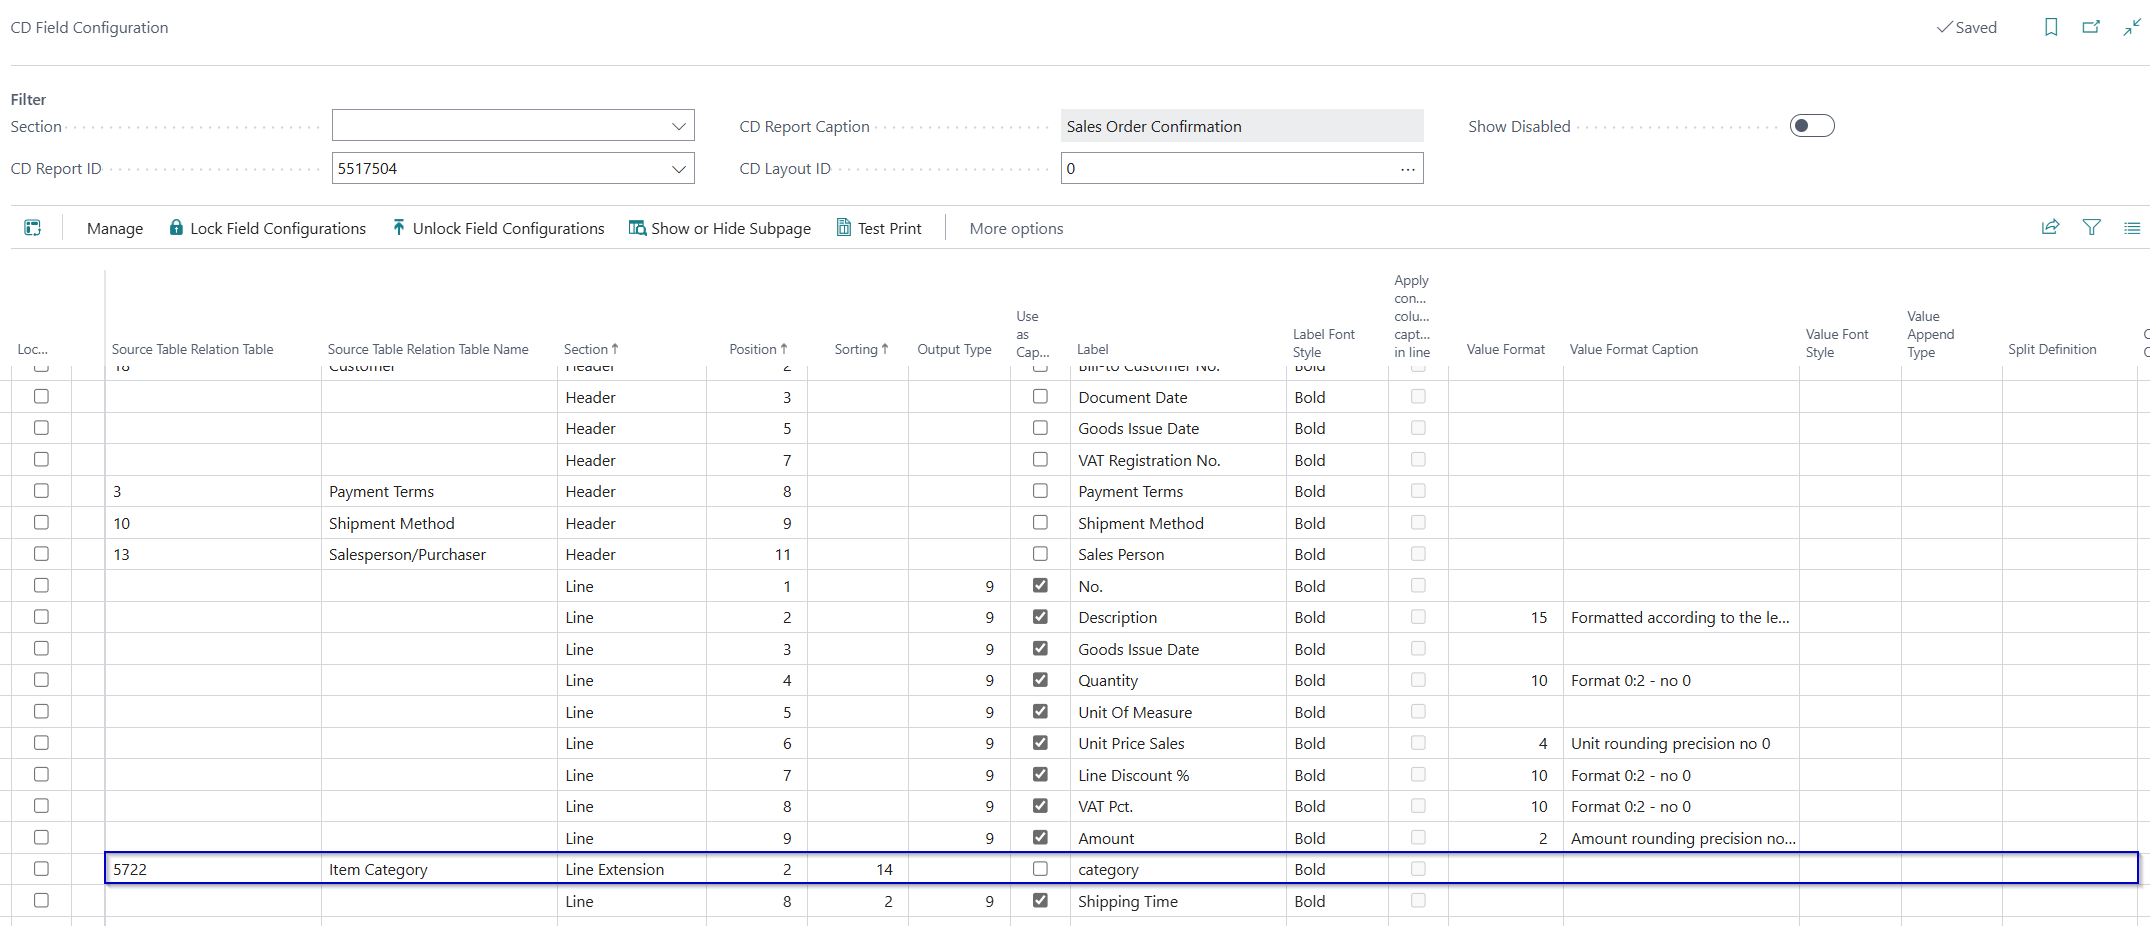Screen dimensions: 2150x926
Task: Sort by the Section column header
Action: point(590,349)
